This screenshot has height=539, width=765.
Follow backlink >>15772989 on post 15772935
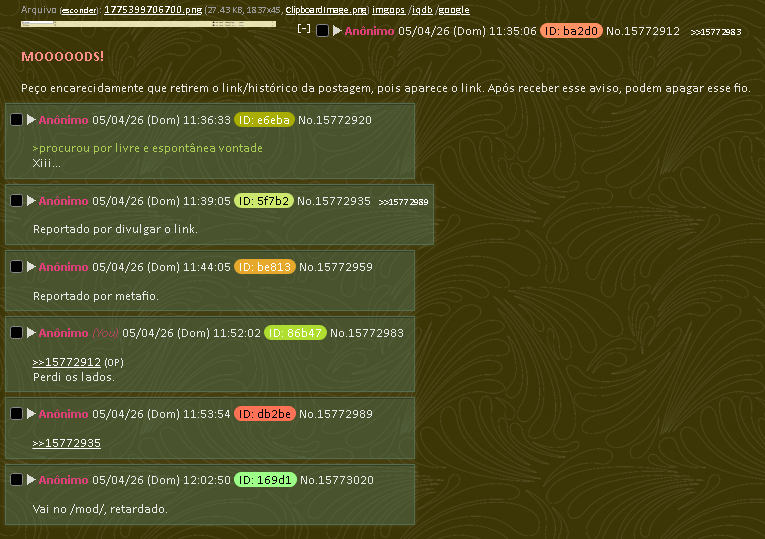[x=403, y=202]
